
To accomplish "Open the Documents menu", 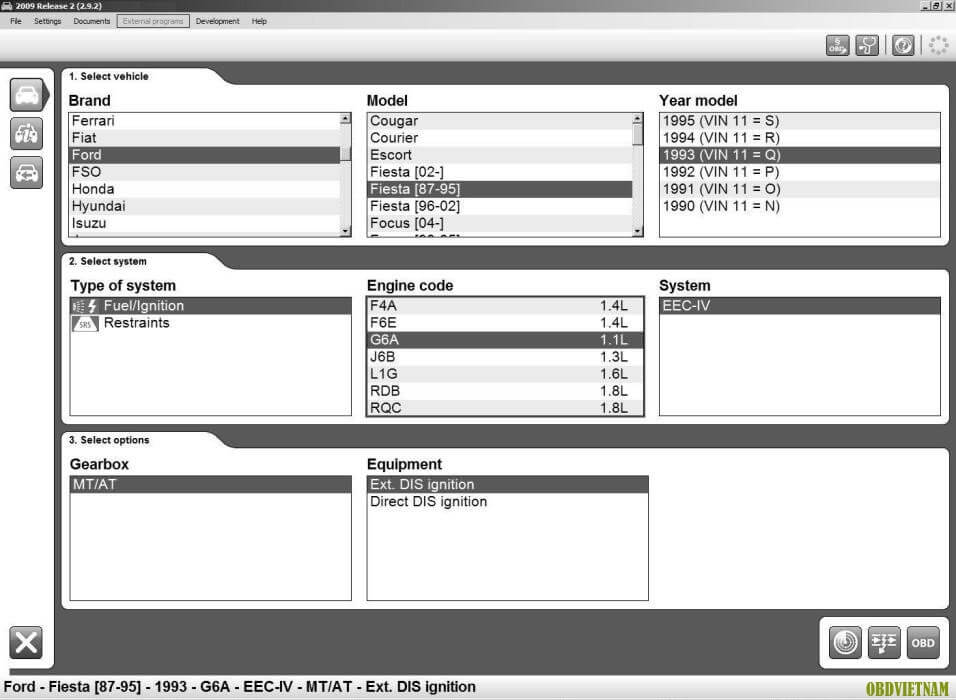I will [91, 21].
